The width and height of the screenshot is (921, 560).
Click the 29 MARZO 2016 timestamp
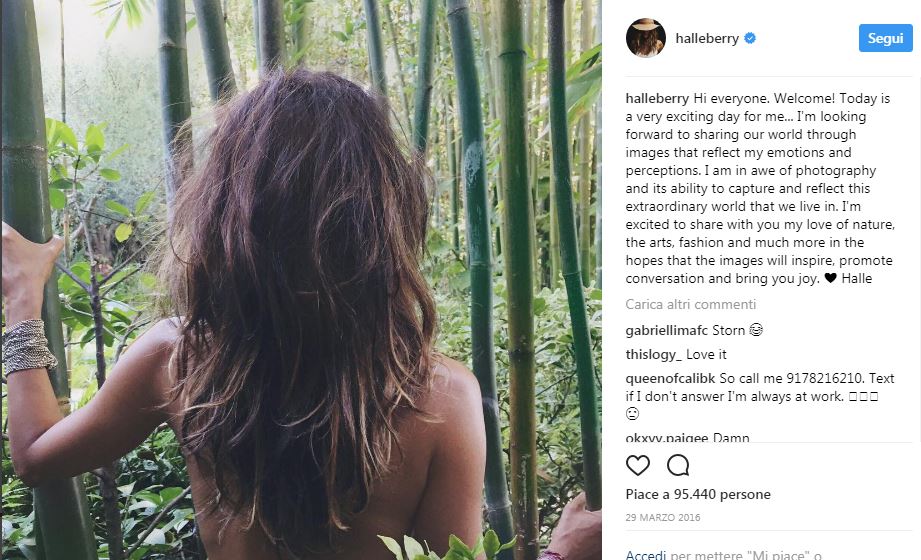click(x=663, y=517)
